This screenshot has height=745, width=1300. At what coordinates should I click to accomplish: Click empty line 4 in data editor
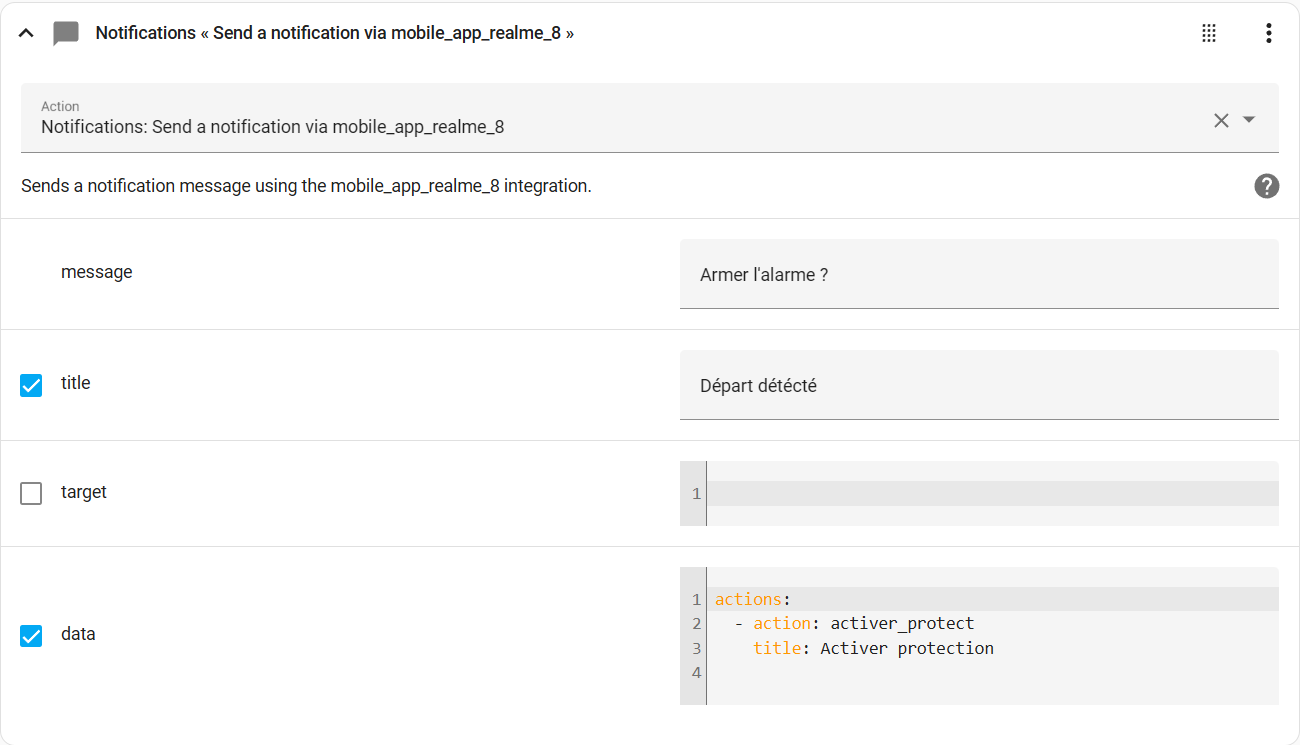(x=992, y=672)
